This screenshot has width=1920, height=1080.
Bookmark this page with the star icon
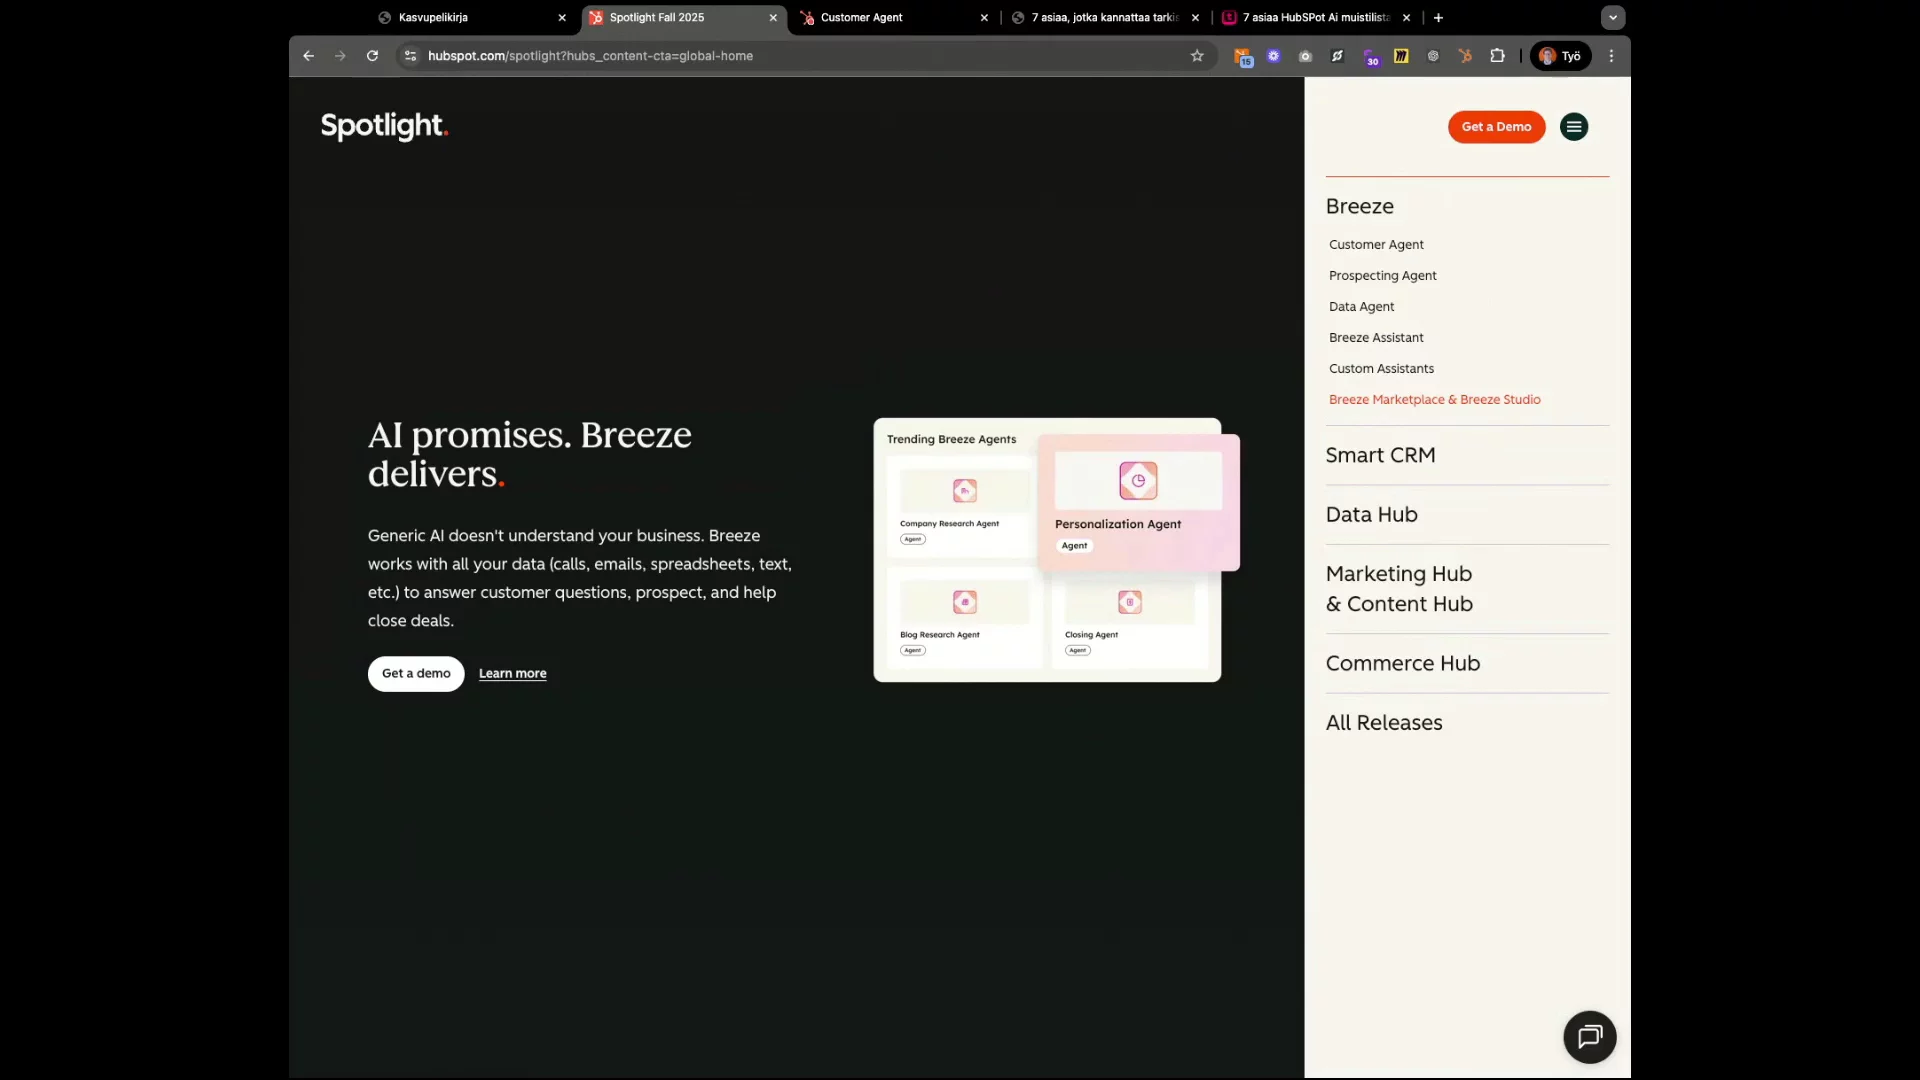coord(1197,56)
